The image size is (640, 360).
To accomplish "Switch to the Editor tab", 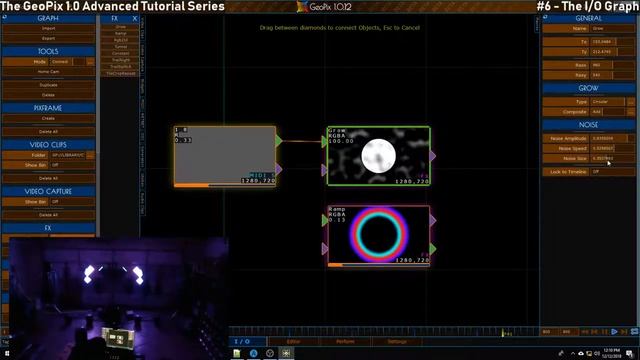I will 293,341.
